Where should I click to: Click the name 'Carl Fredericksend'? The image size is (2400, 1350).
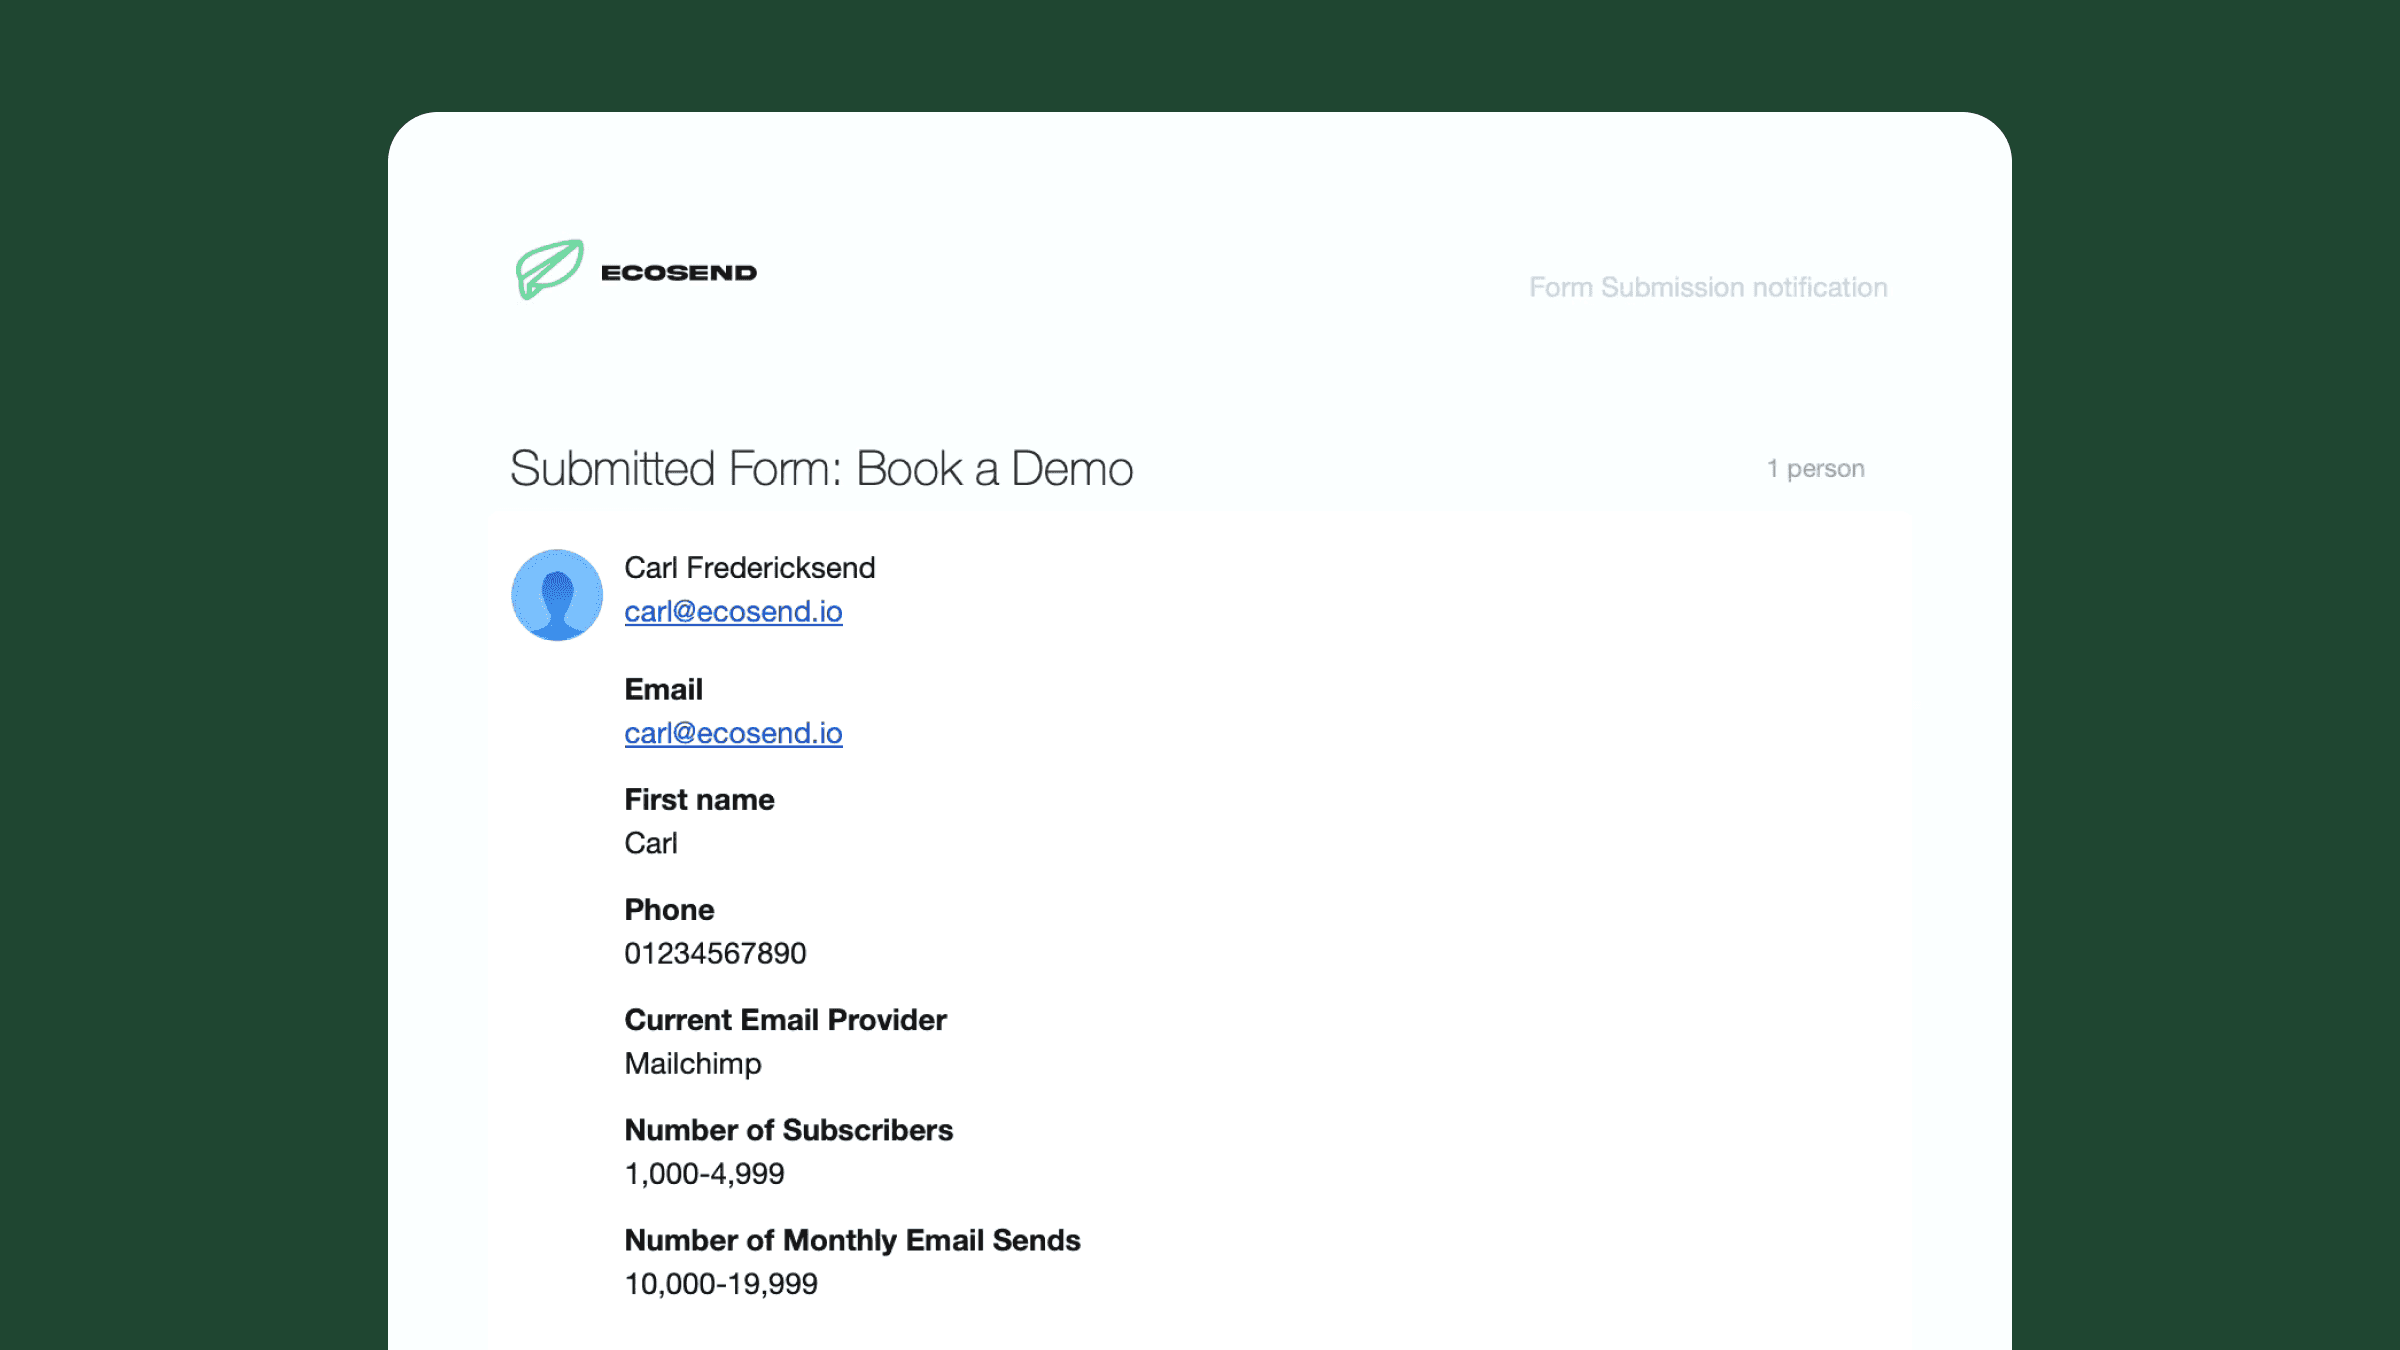tap(750, 567)
